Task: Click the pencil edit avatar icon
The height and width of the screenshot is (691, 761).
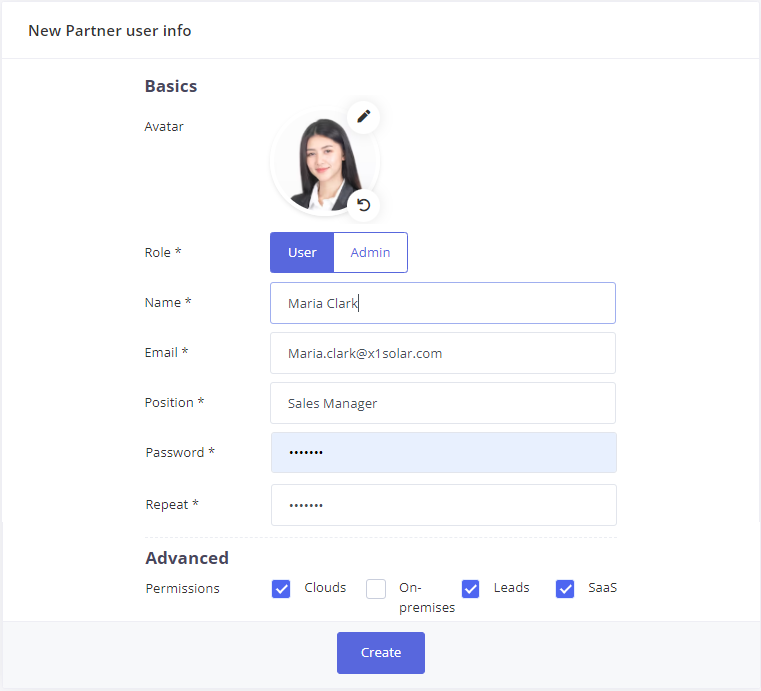Action: [x=364, y=116]
